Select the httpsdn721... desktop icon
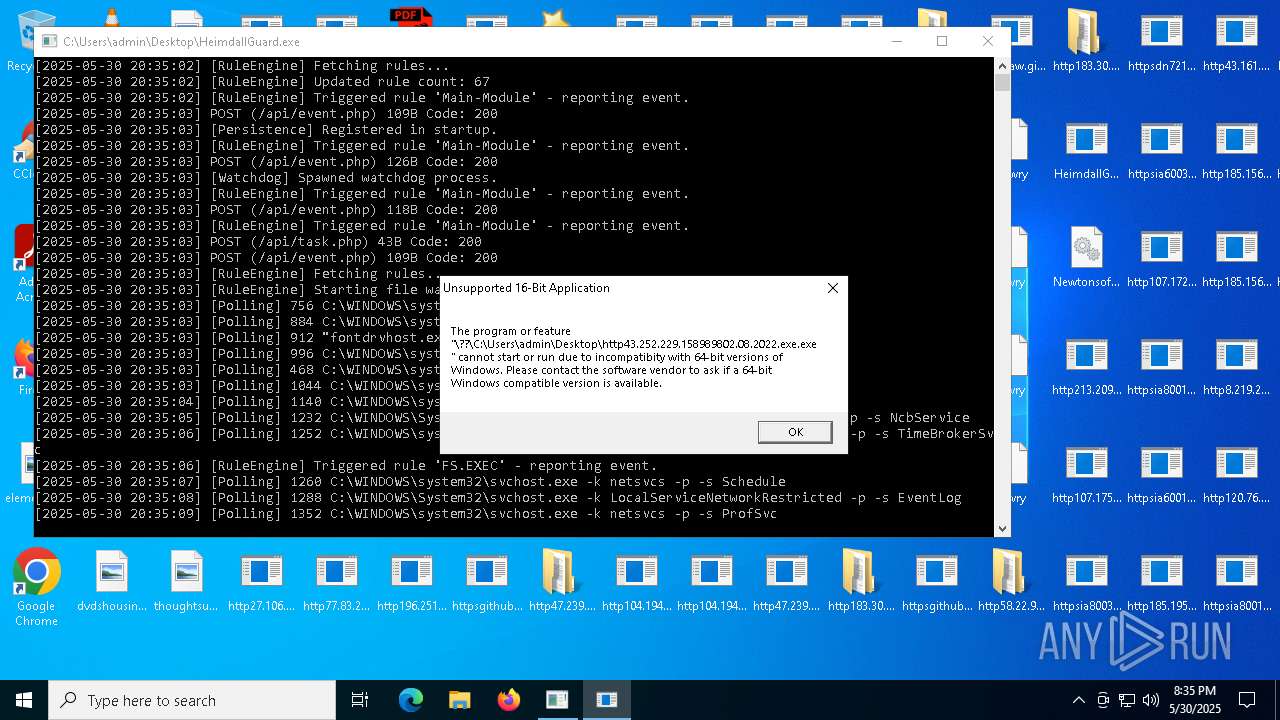This screenshot has width=1280, height=720. pyautogui.click(x=1161, y=43)
